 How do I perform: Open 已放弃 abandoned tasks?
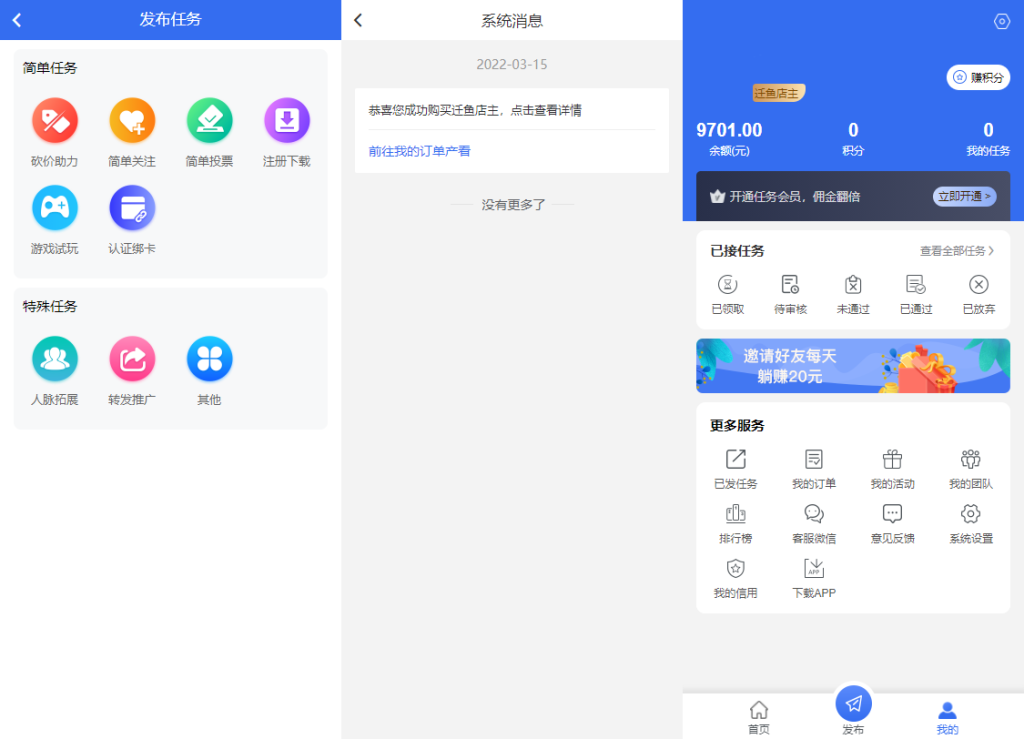coord(977,293)
